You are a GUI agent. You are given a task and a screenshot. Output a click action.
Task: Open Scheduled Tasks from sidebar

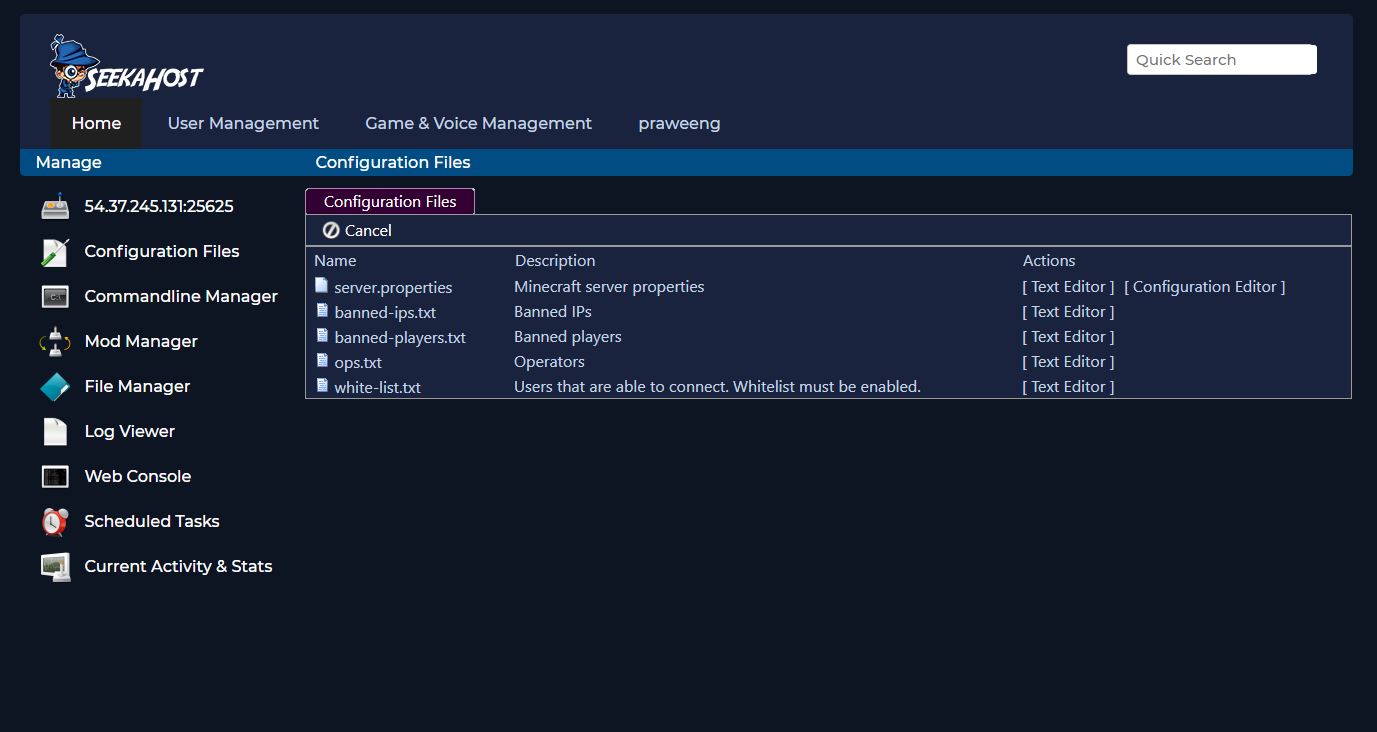tap(152, 522)
